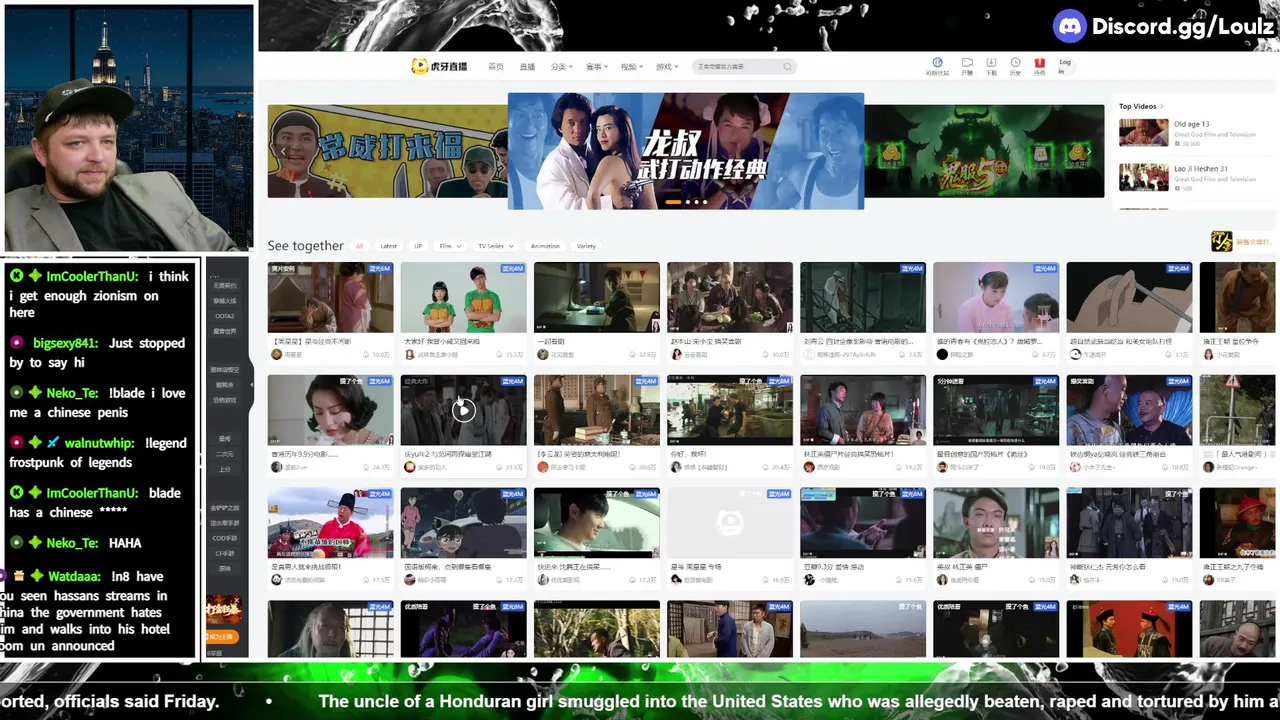Open the 周星星 first video thumbnail
Viewport: 1280px width, 720px height.
(x=330, y=297)
